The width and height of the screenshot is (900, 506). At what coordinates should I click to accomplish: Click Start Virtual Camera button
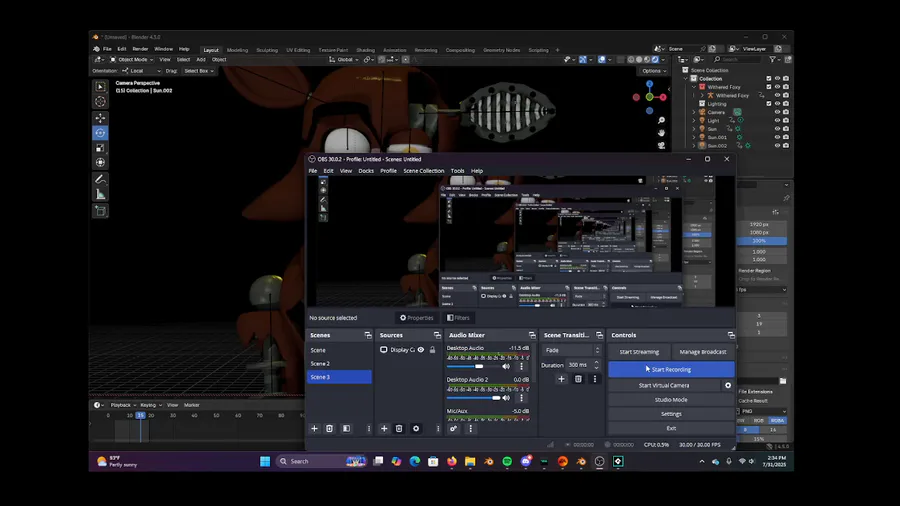click(x=664, y=386)
